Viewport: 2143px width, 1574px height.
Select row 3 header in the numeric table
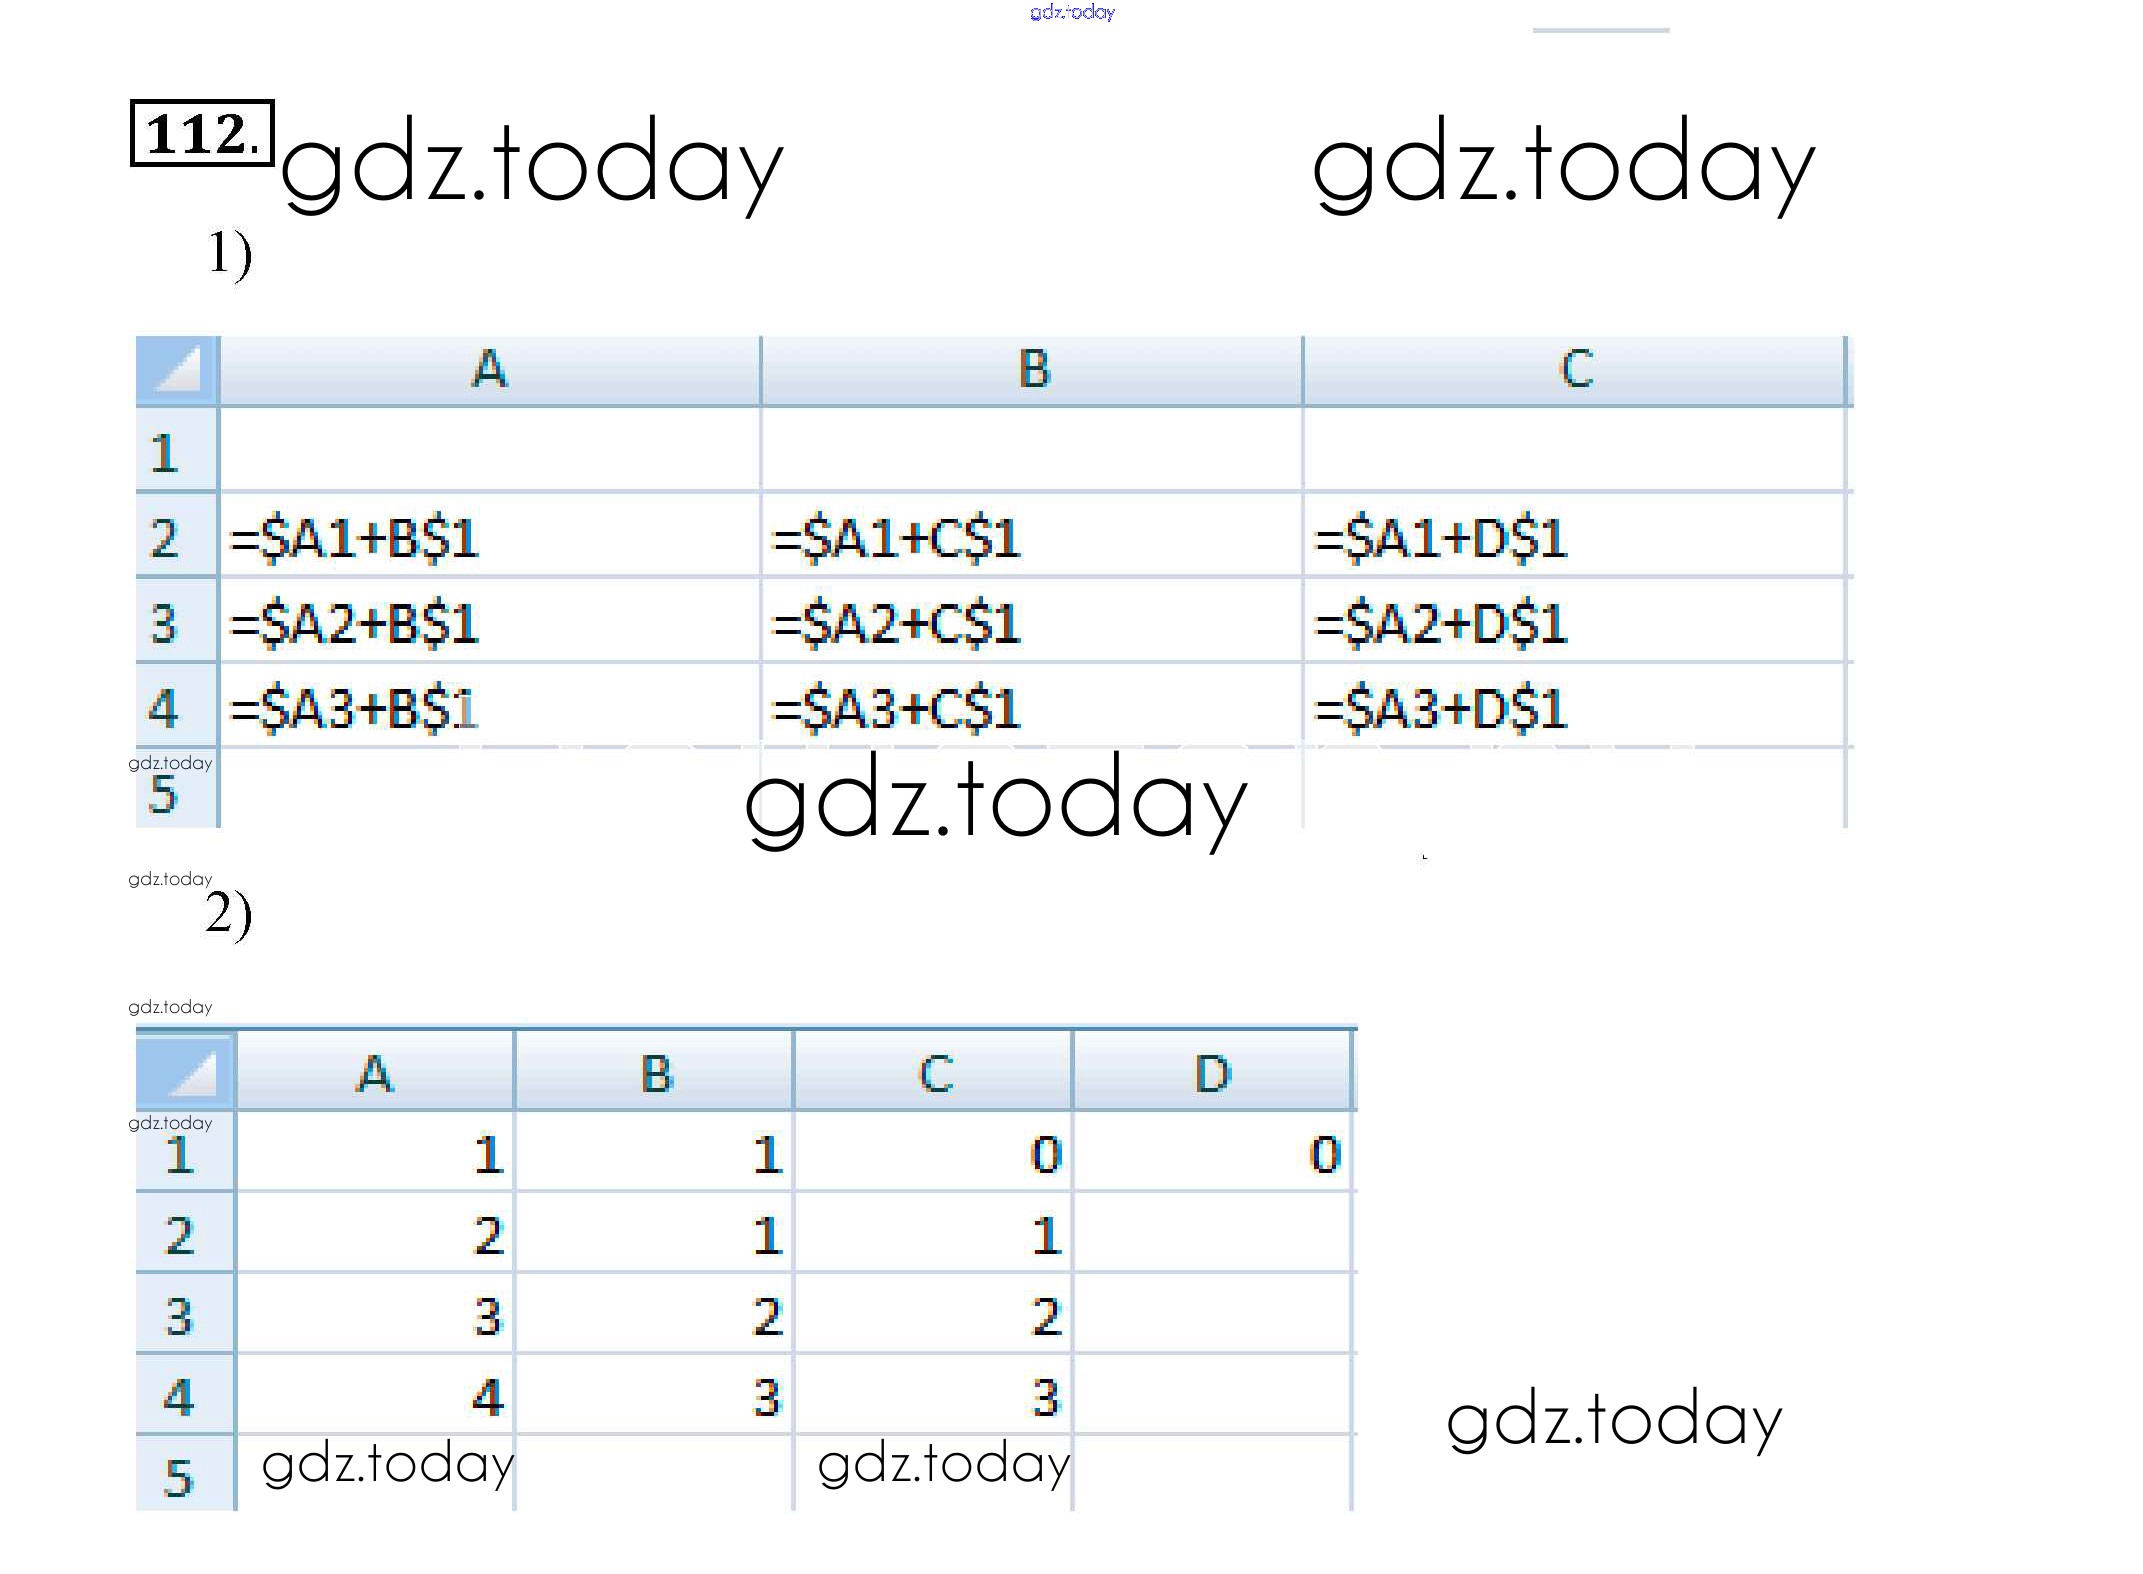point(180,1315)
